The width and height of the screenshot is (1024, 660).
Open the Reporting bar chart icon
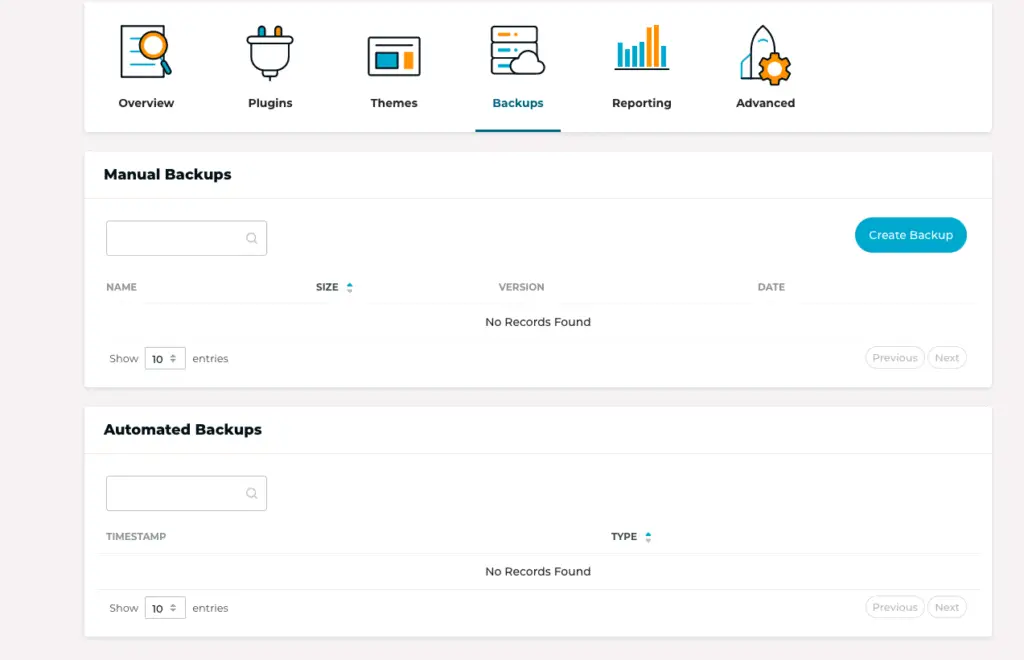641,47
